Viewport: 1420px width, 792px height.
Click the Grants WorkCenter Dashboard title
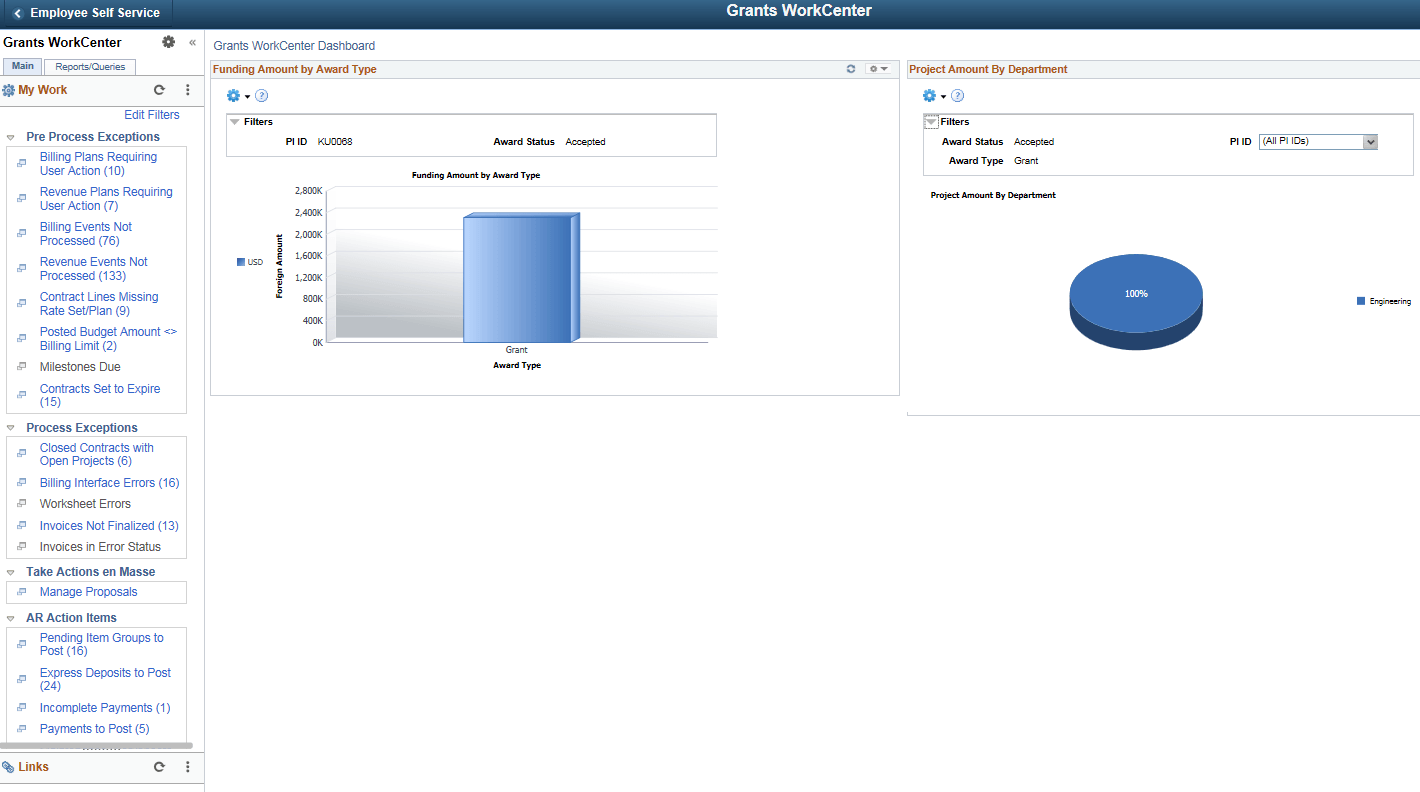tap(294, 46)
